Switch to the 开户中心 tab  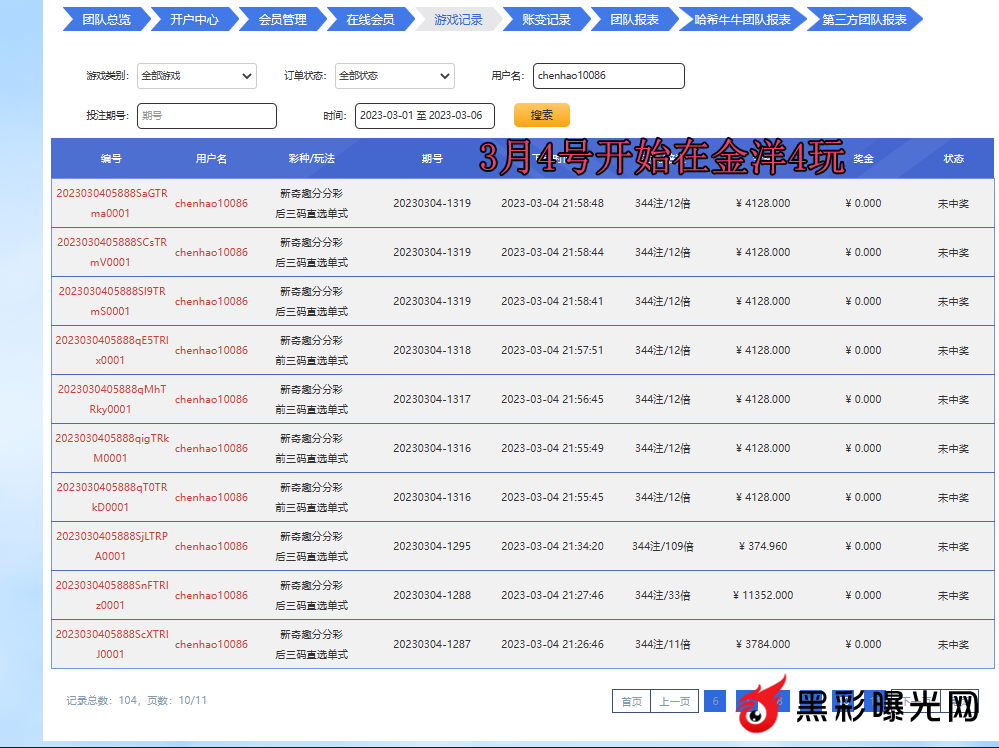pyautogui.click(x=194, y=19)
